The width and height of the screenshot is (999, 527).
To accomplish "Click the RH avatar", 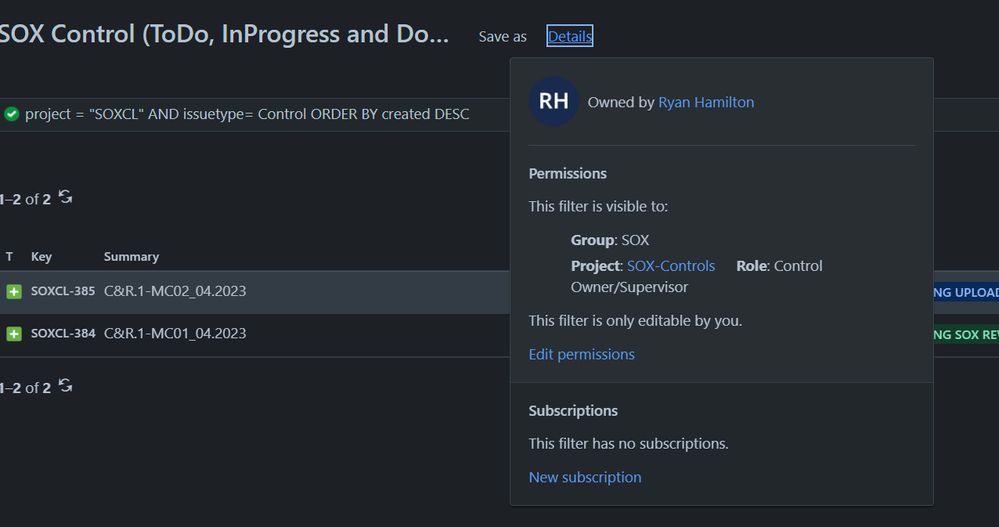I will tap(553, 101).
